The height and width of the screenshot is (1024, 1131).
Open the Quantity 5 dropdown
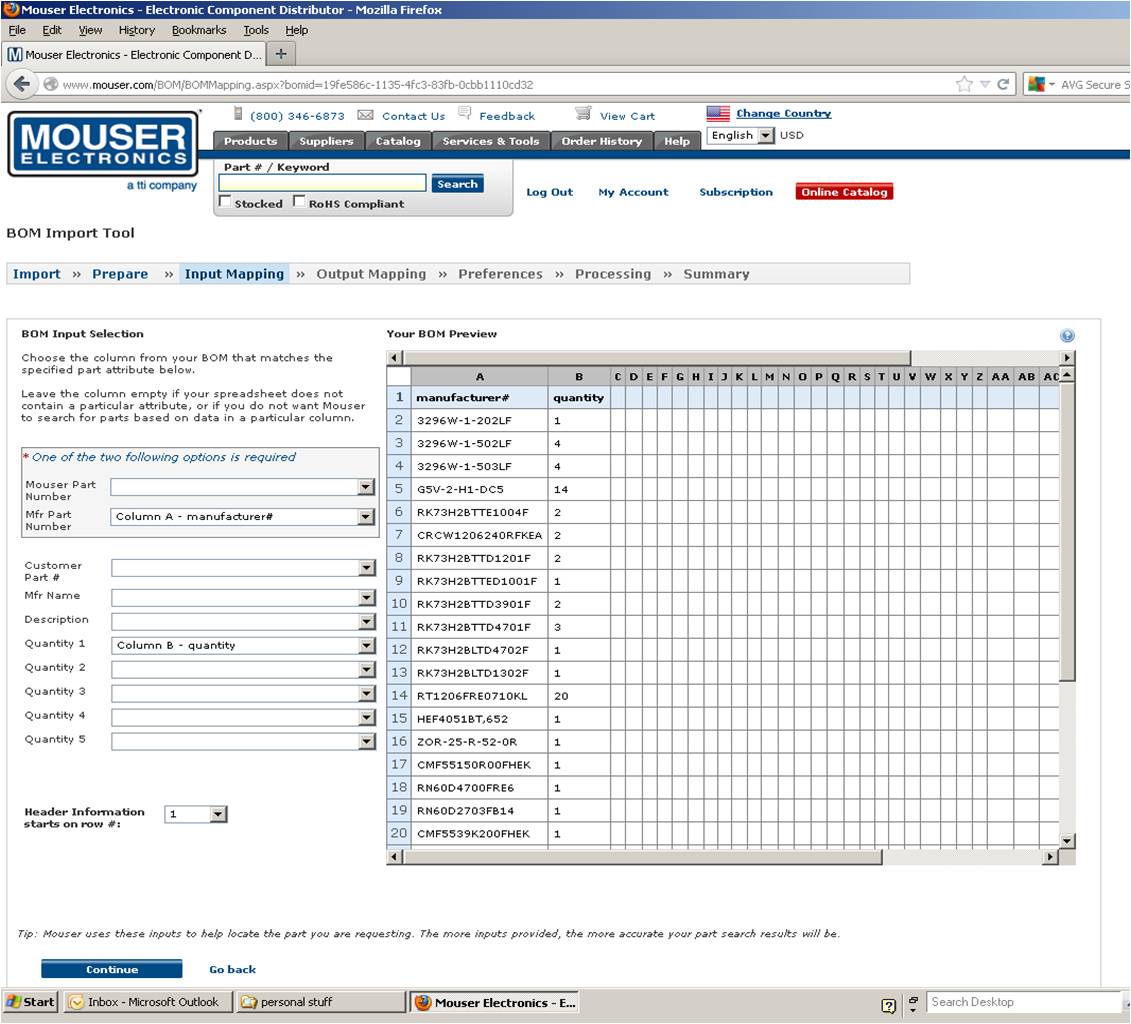(367, 741)
